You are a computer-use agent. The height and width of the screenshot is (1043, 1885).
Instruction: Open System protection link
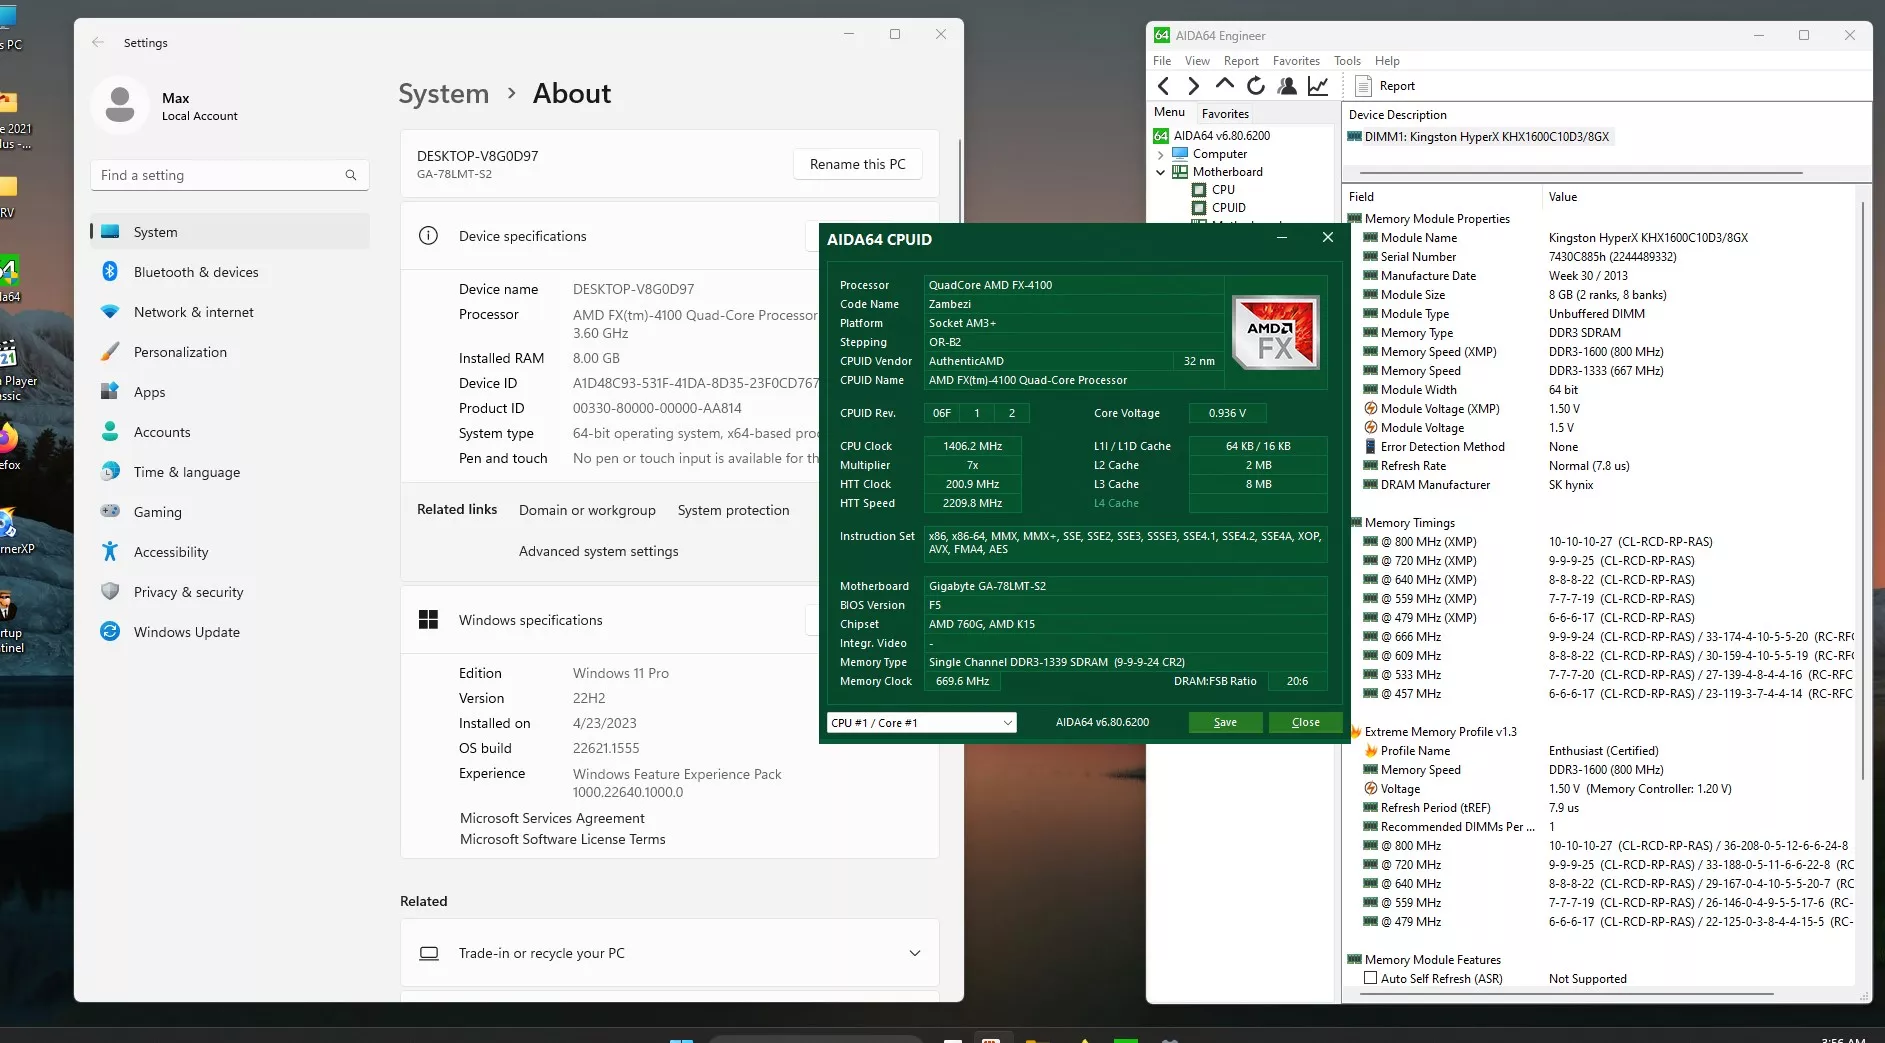point(733,510)
